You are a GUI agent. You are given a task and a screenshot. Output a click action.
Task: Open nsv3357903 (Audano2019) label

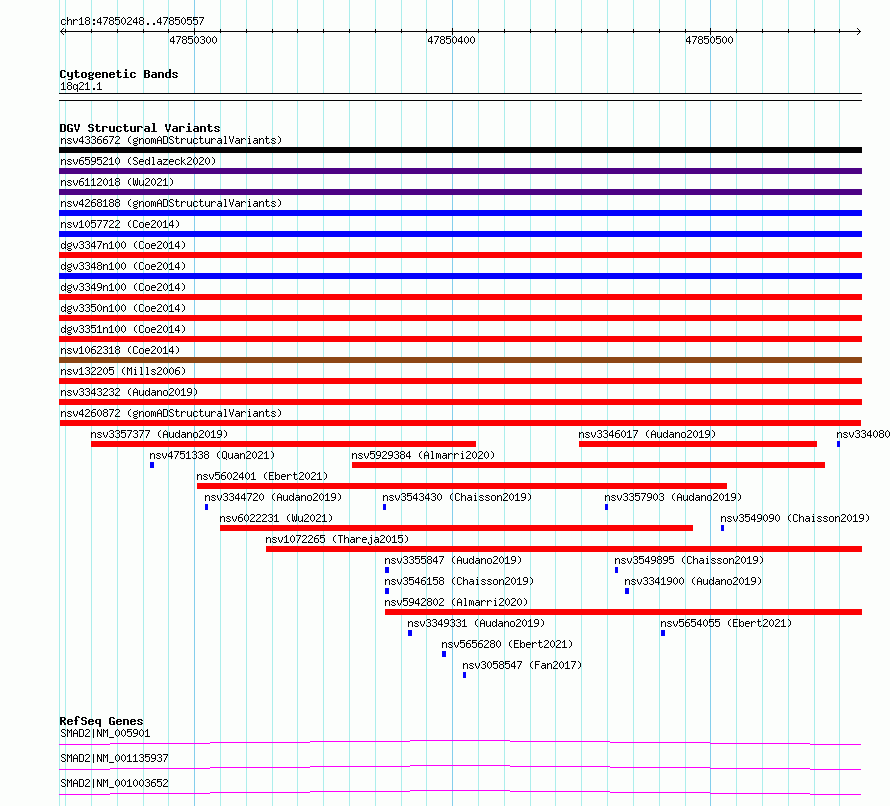(673, 497)
